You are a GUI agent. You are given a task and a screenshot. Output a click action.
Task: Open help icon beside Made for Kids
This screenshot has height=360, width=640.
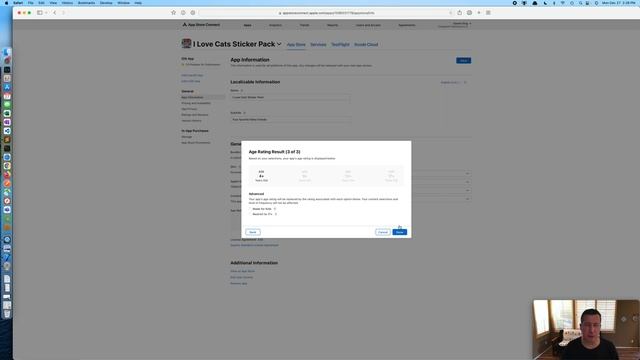click(x=275, y=209)
